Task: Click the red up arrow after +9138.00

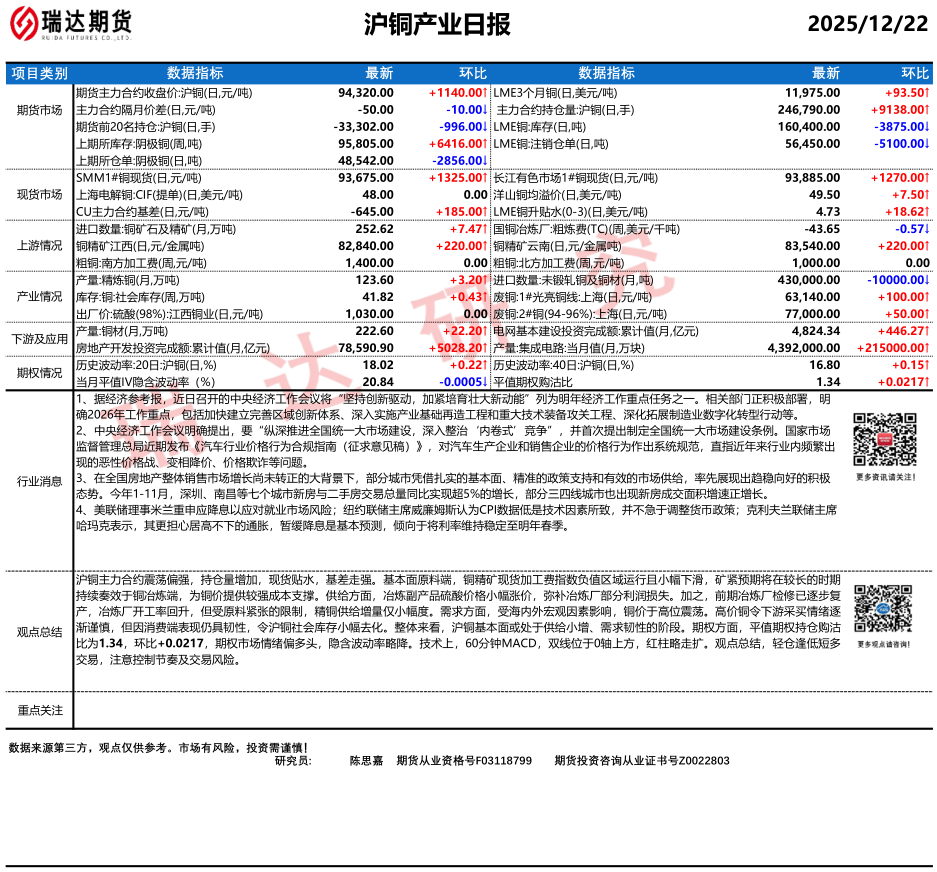Action: pos(927,109)
